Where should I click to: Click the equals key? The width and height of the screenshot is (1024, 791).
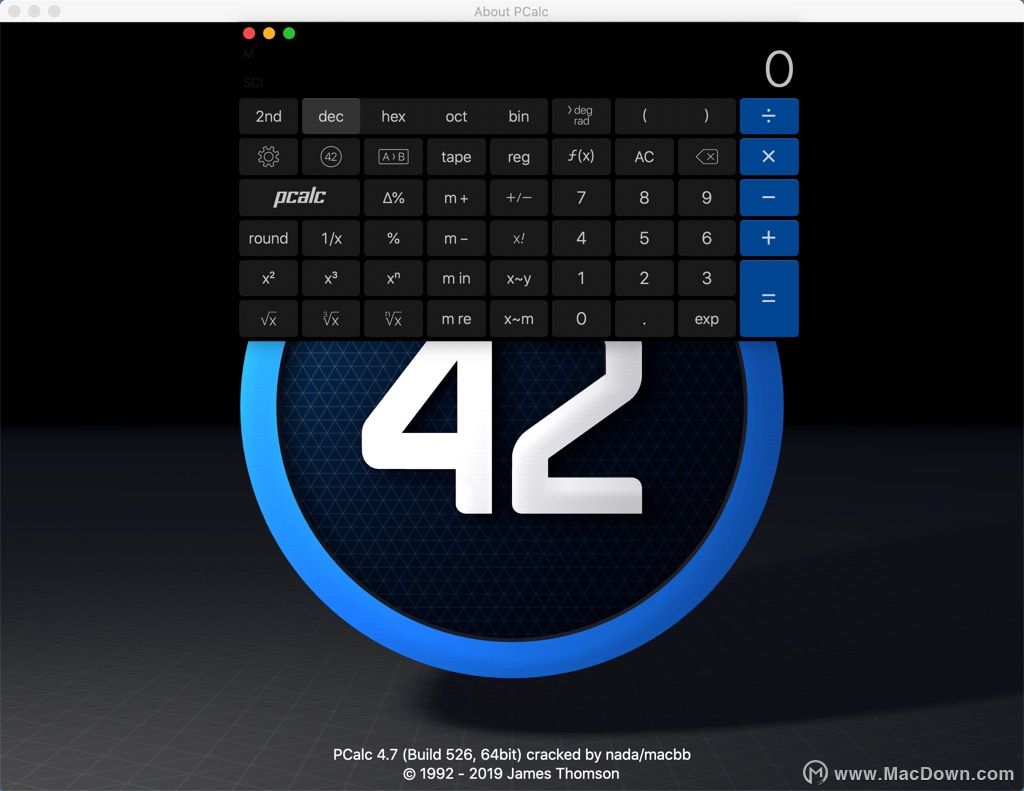(769, 299)
